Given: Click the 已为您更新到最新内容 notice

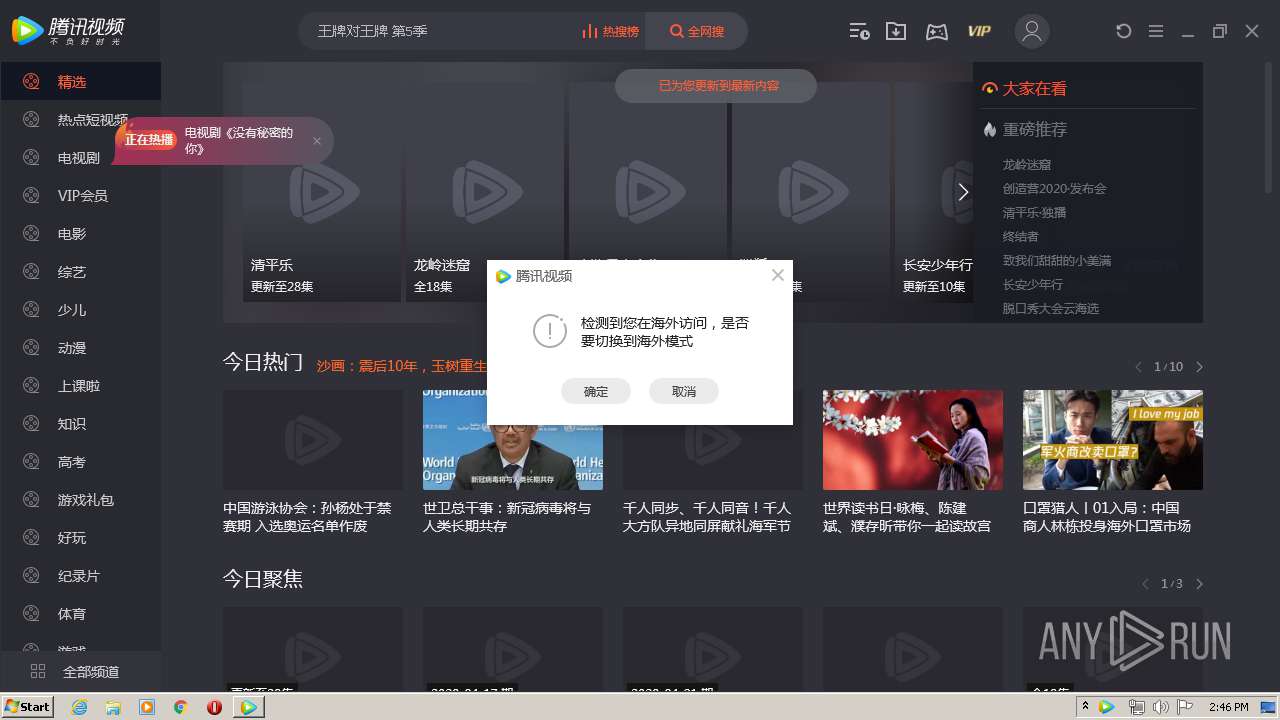Looking at the screenshot, I should click(716, 86).
